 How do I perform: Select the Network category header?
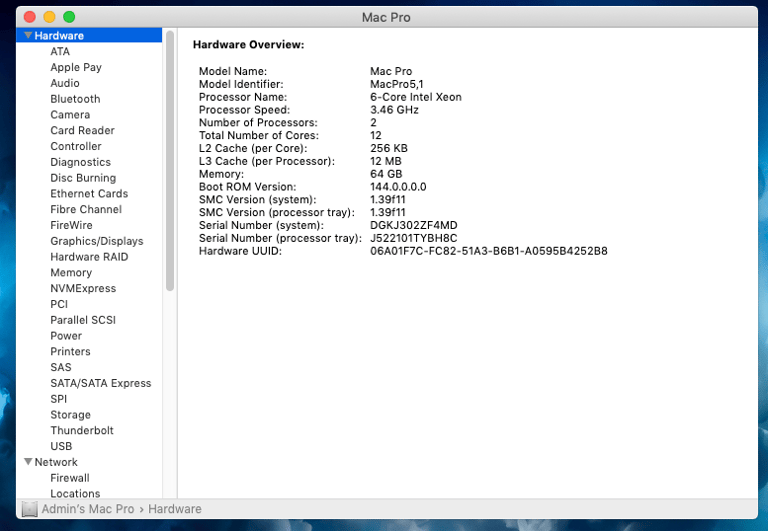coord(56,462)
